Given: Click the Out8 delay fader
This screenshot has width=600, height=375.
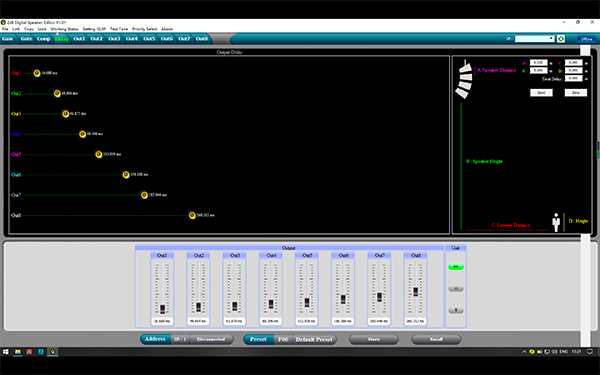Looking at the screenshot, I should (416, 292).
